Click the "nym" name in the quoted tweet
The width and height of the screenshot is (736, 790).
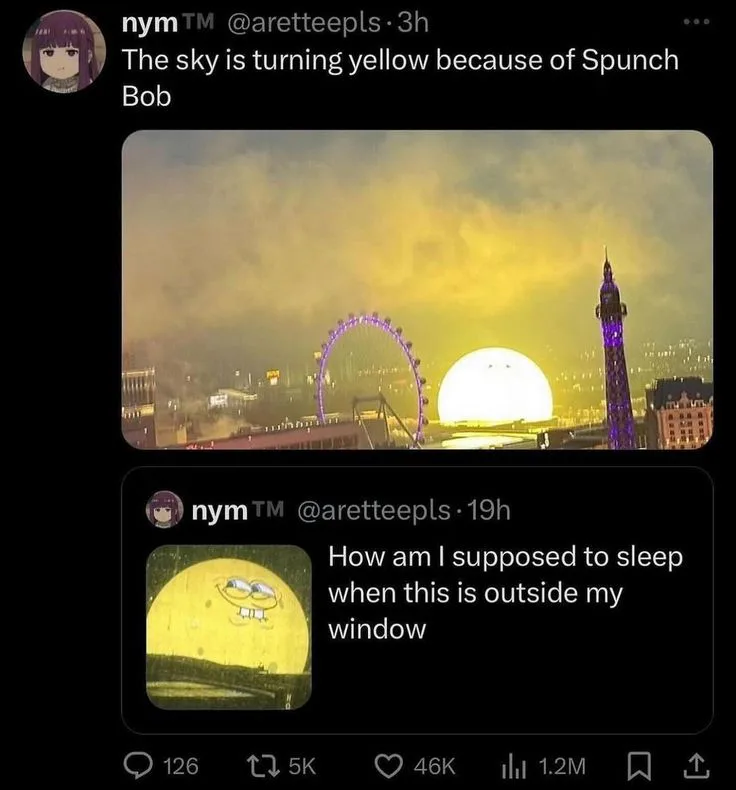point(220,510)
